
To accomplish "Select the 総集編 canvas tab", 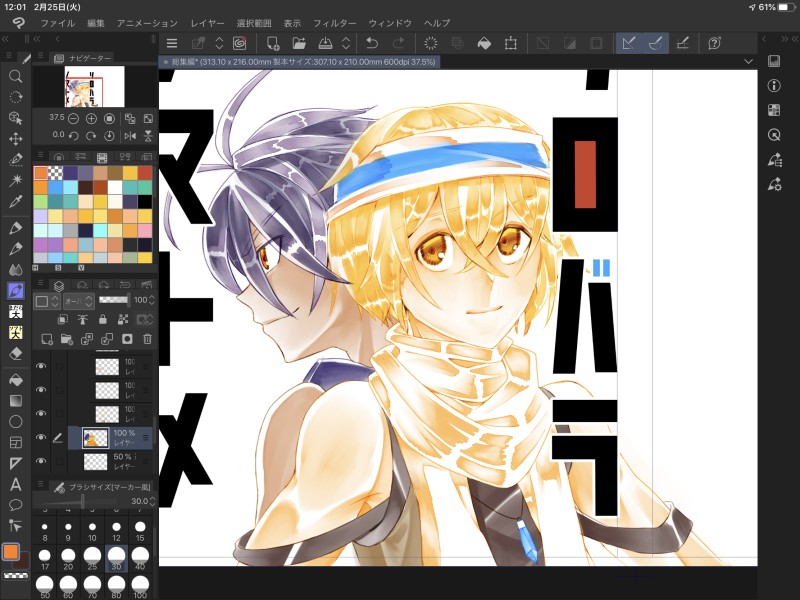I will click(299, 62).
